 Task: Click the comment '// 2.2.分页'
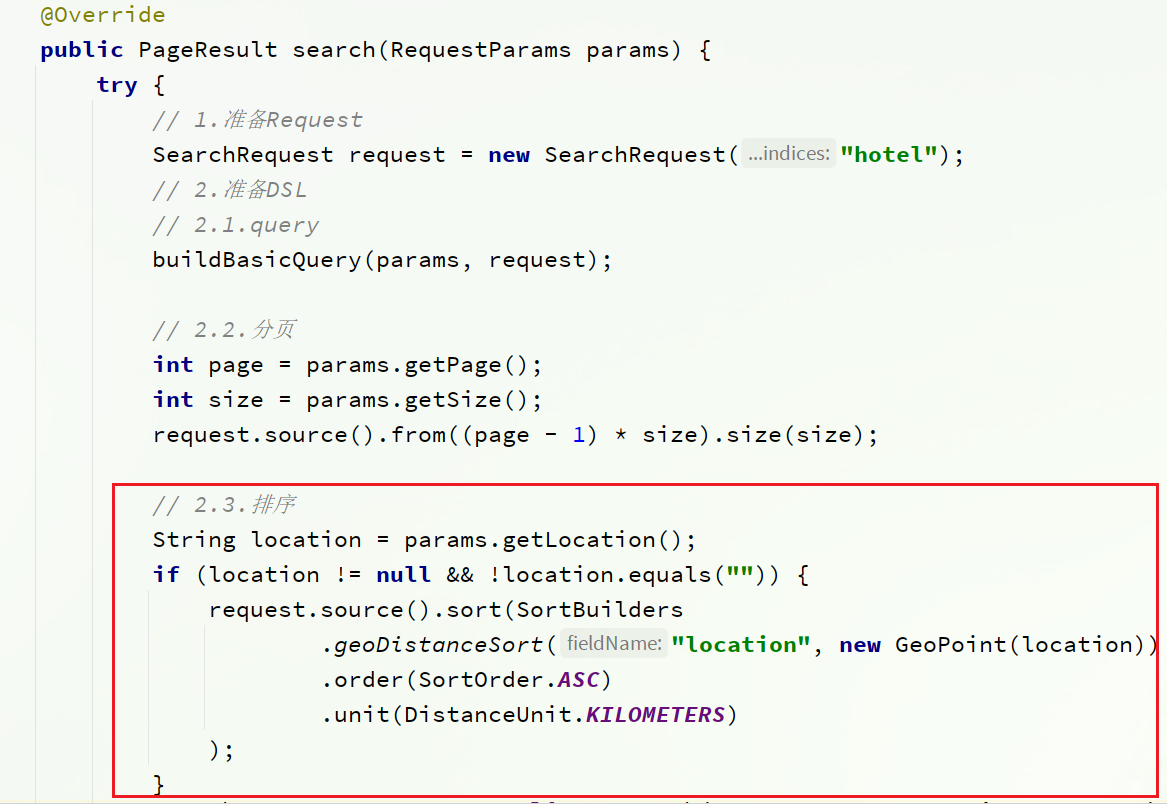[224, 329]
